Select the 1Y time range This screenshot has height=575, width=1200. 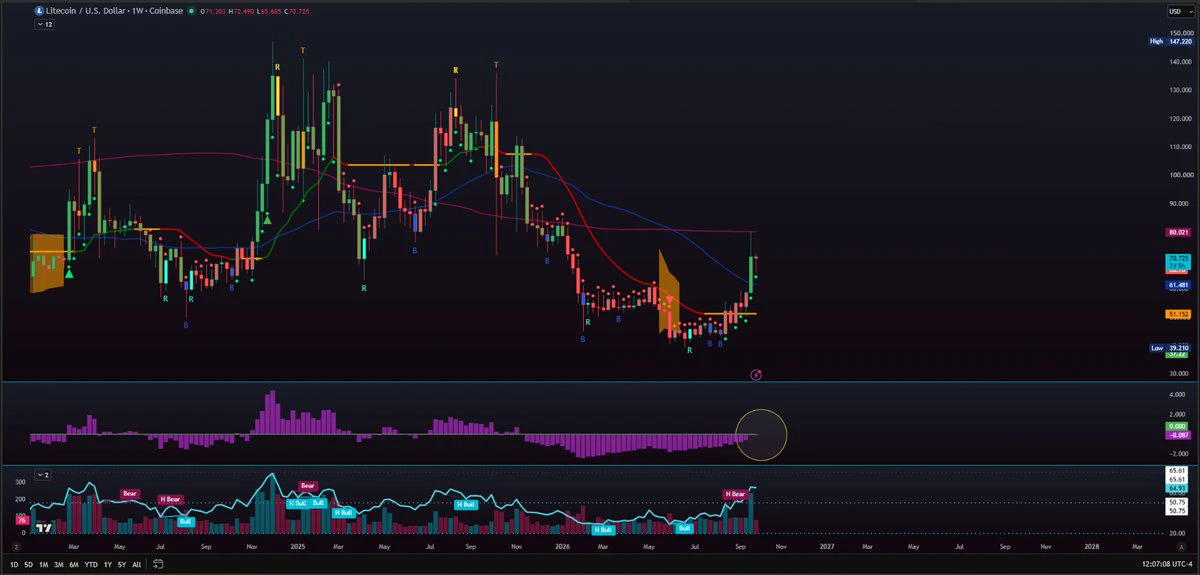(x=107, y=565)
